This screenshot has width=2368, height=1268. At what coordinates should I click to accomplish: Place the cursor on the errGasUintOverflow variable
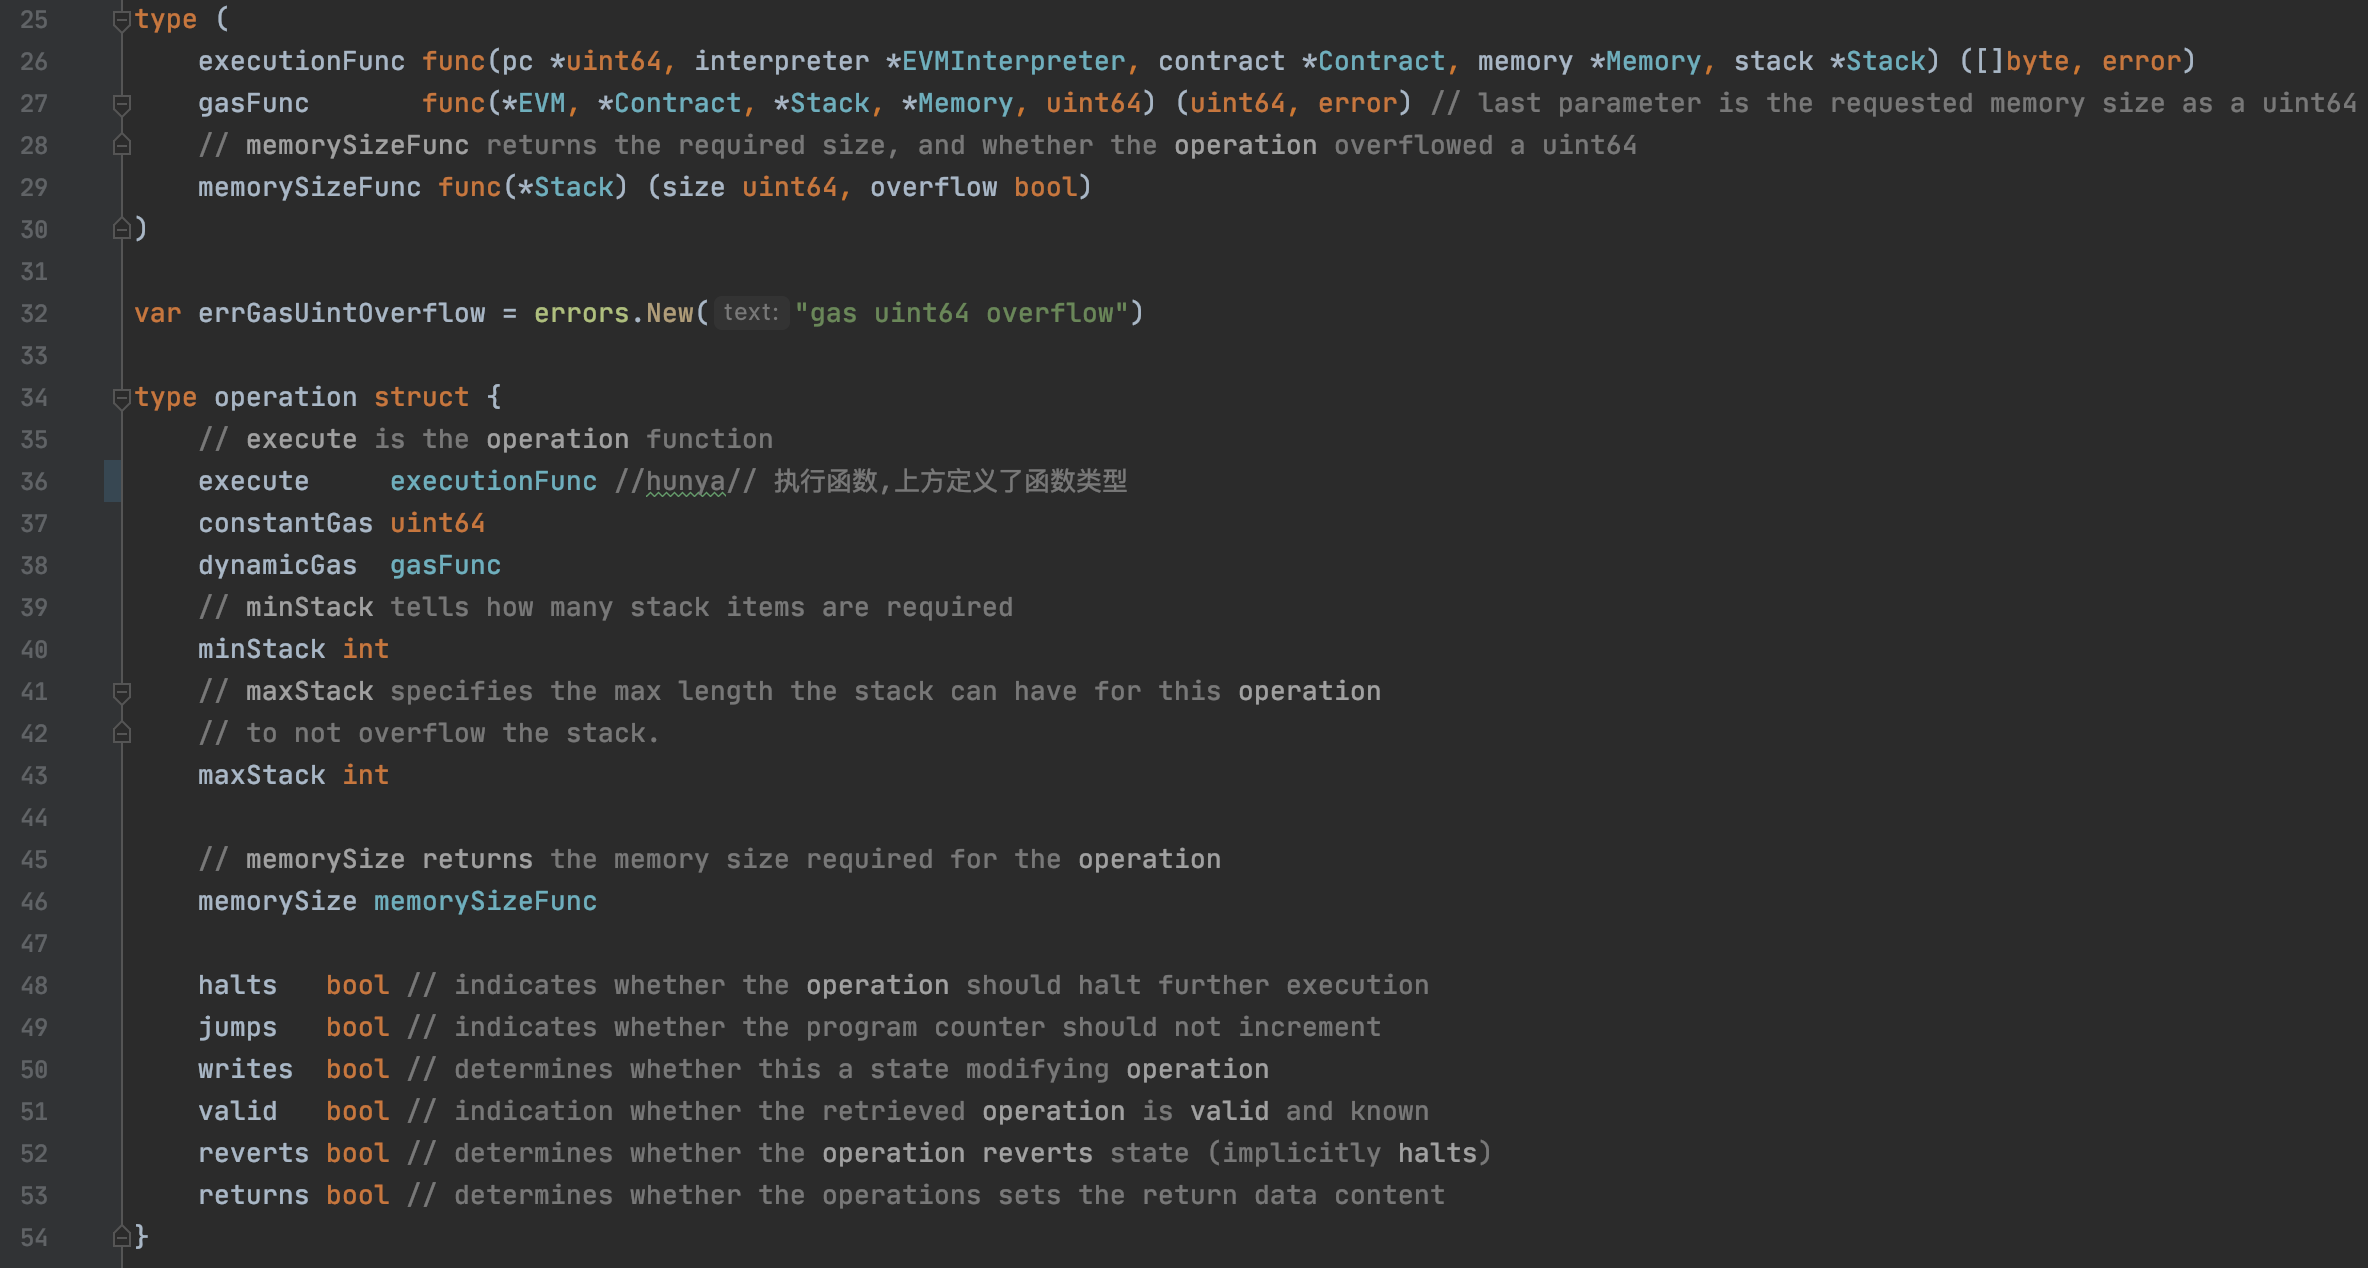pyautogui.click(x=341, y=314)
